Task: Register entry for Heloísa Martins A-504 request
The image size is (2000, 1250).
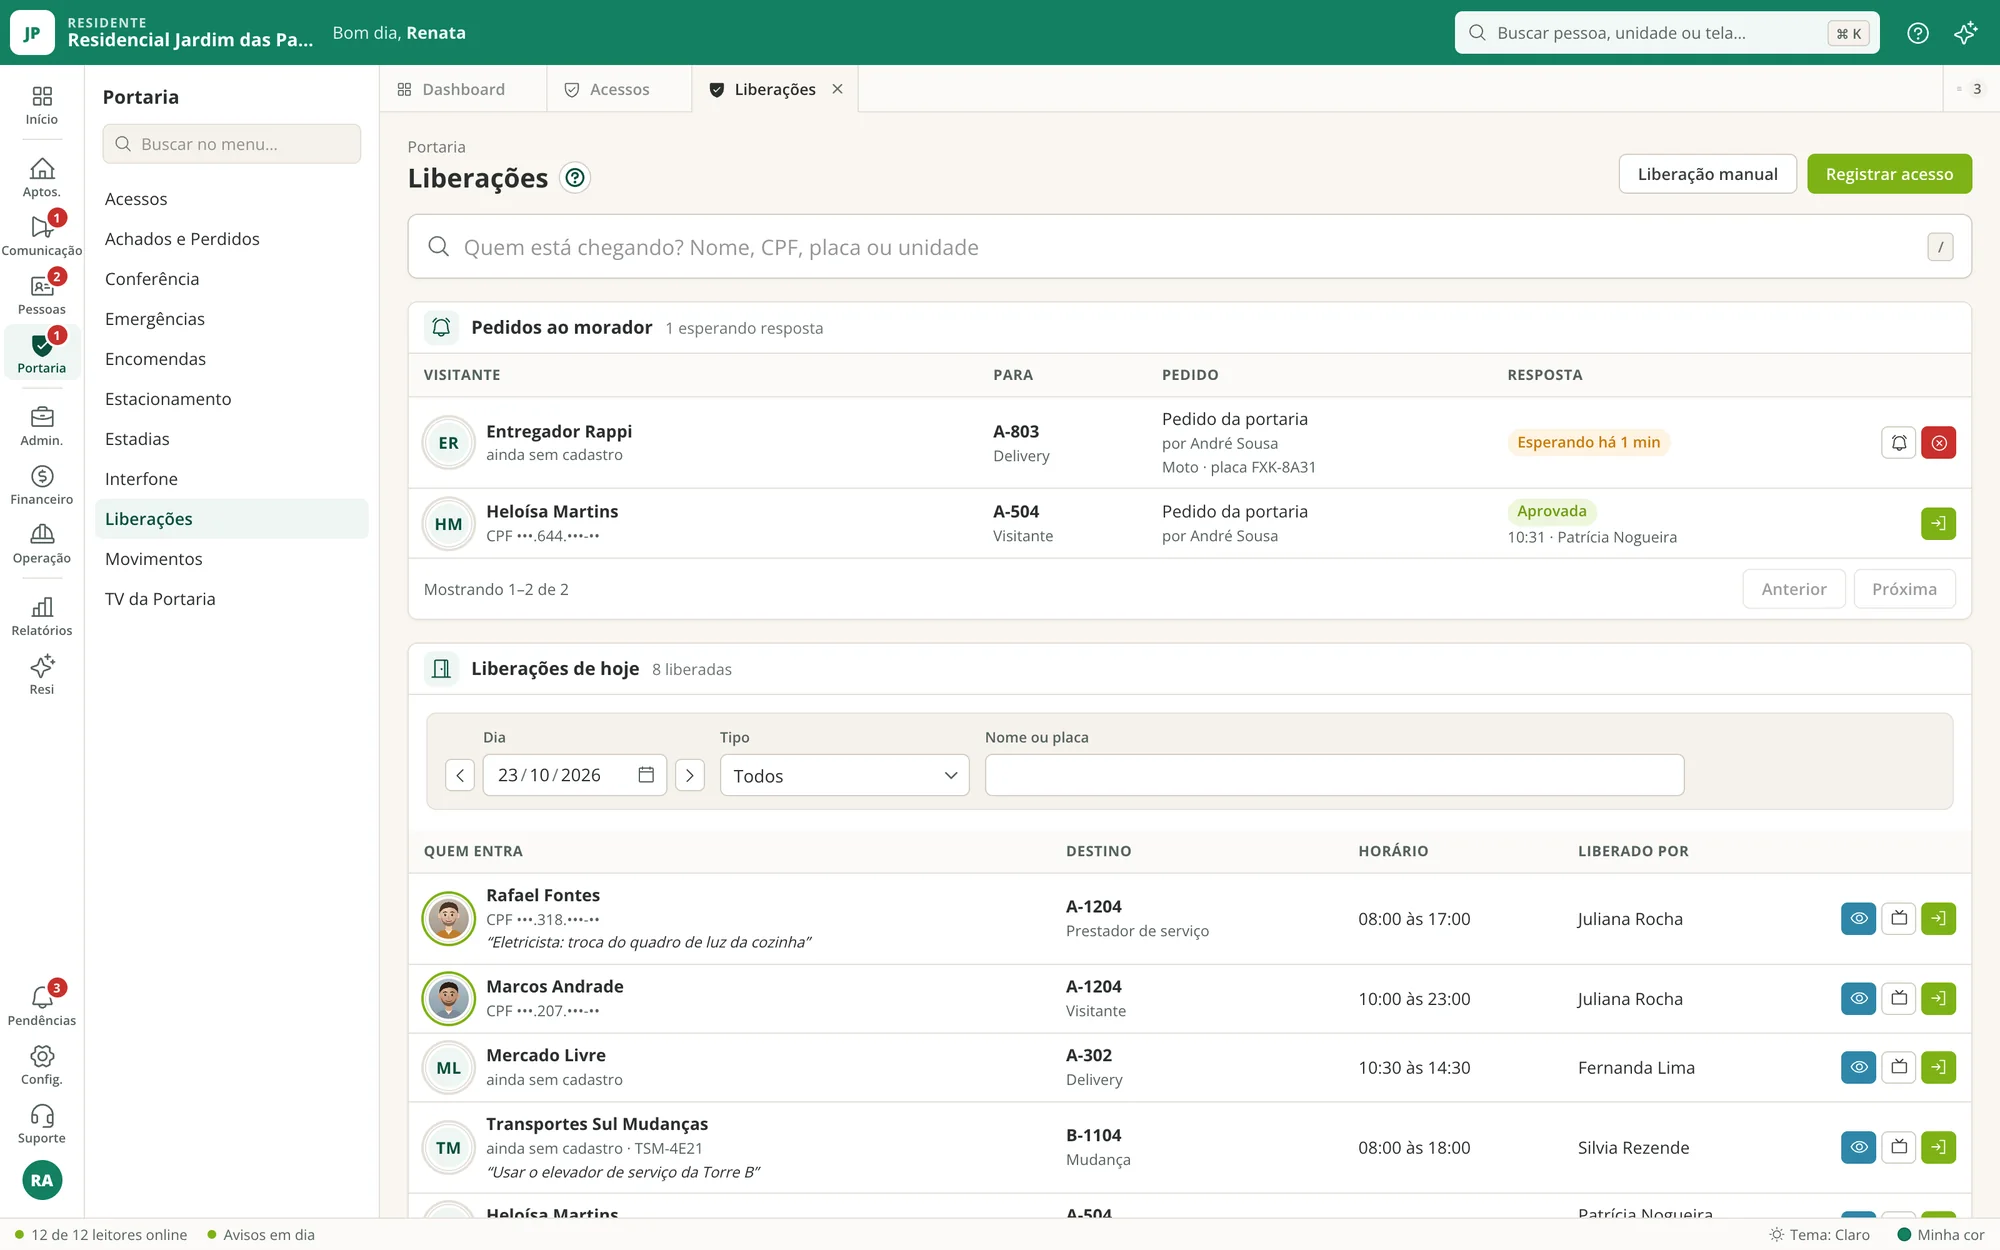Action: pyautogui.click(x=1938, y=523)
